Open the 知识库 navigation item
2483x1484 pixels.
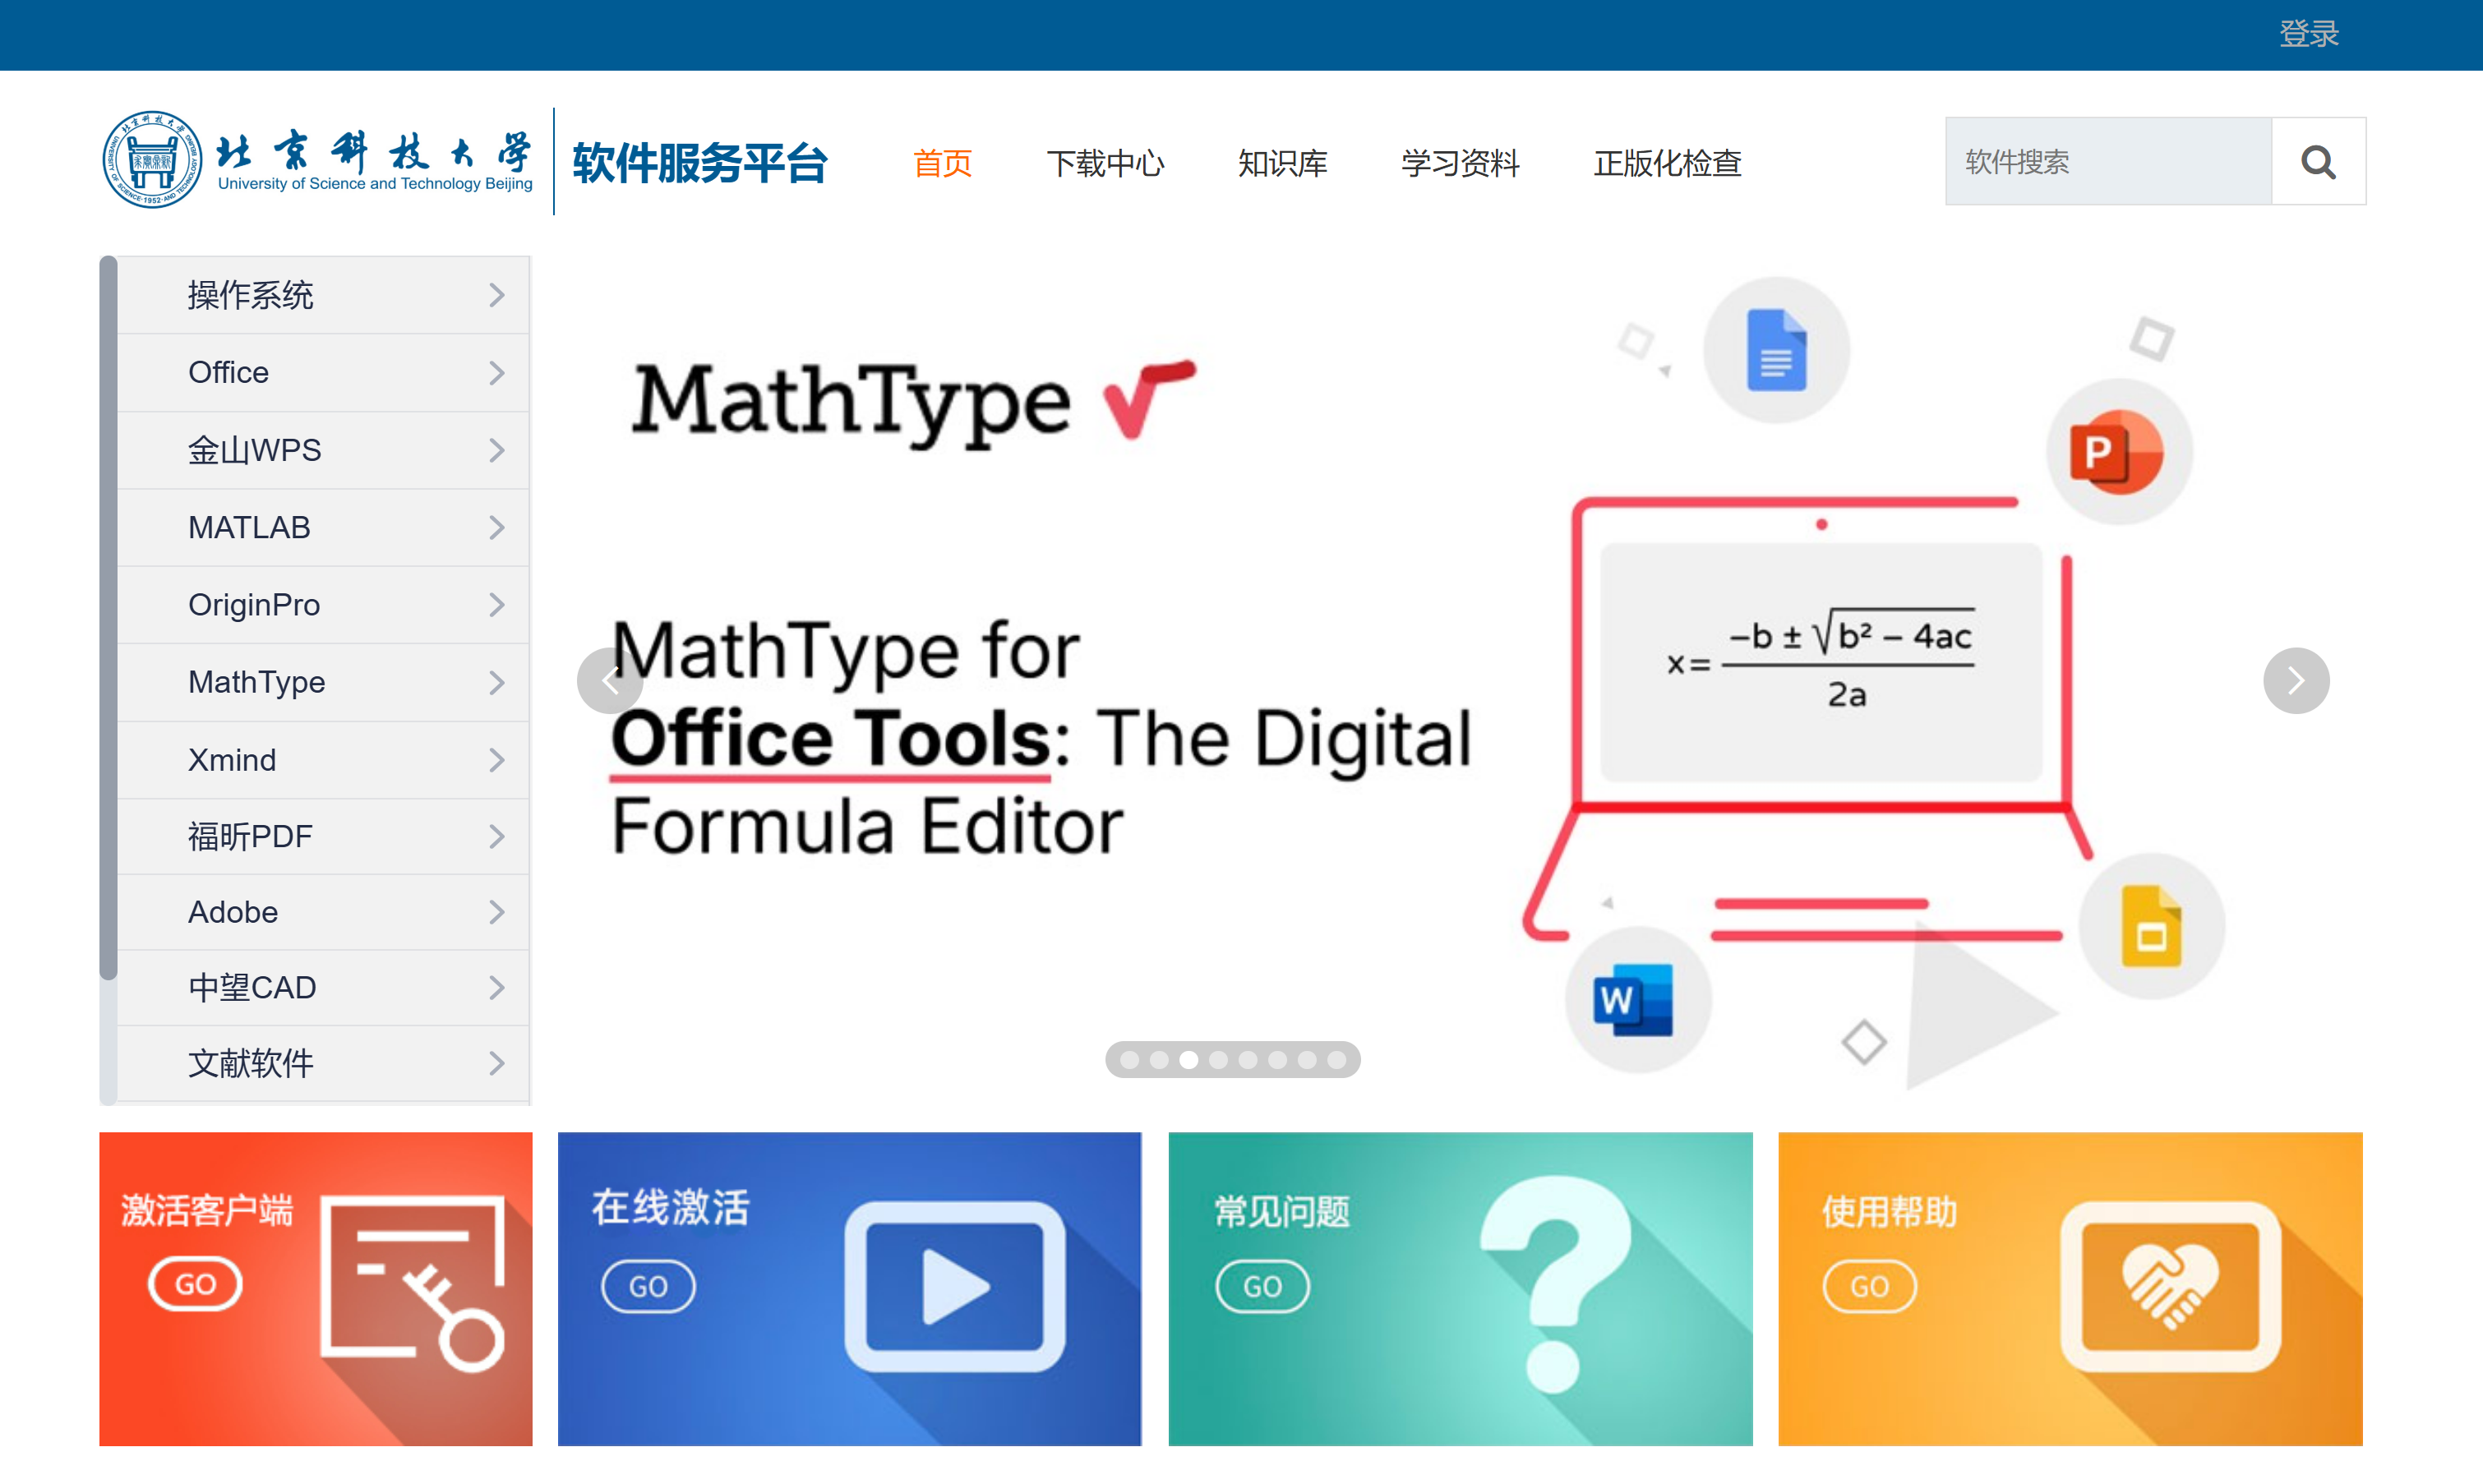(x=1282, y=163)
